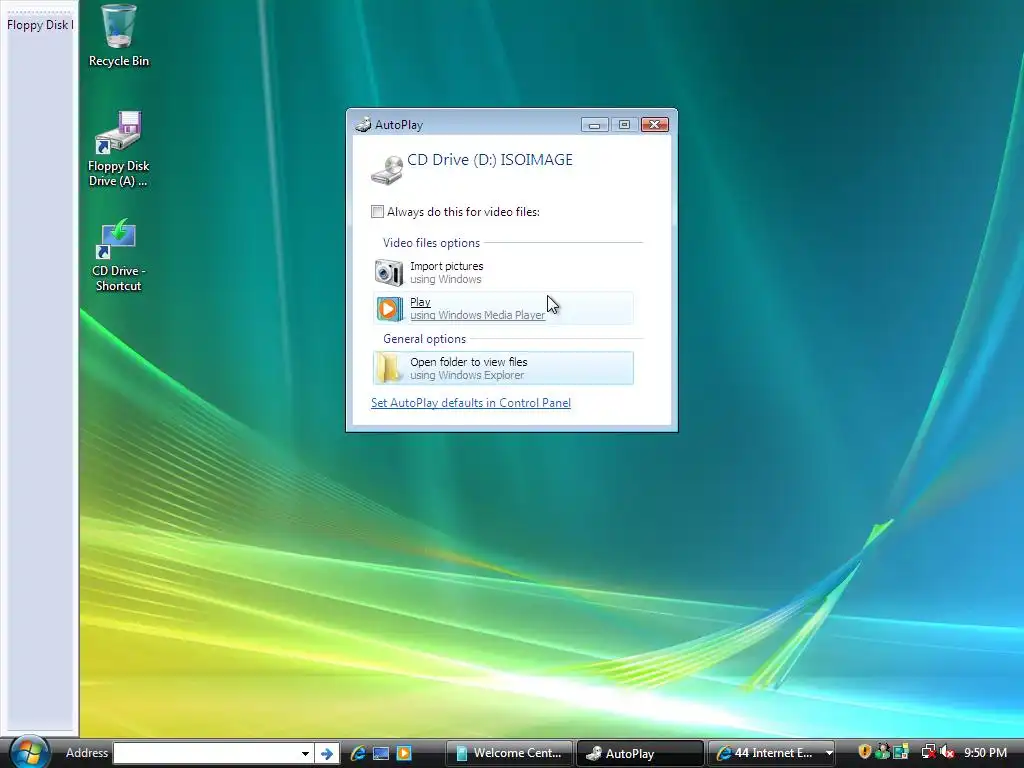The height and width of the screenshot is (768, 1024).
Task: Select the Floppy Disk Drive (A) shortcut
Action: [118, 149]
